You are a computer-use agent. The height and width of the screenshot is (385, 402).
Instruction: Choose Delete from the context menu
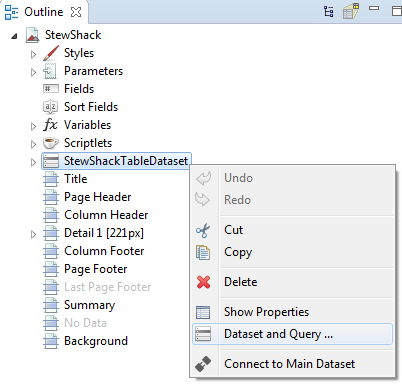(292, 282)
